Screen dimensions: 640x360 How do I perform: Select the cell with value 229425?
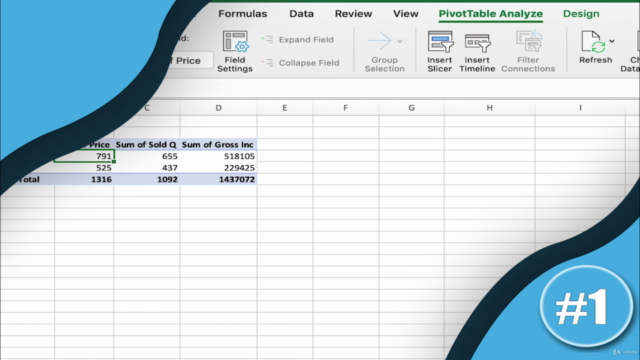coord(218,168)
